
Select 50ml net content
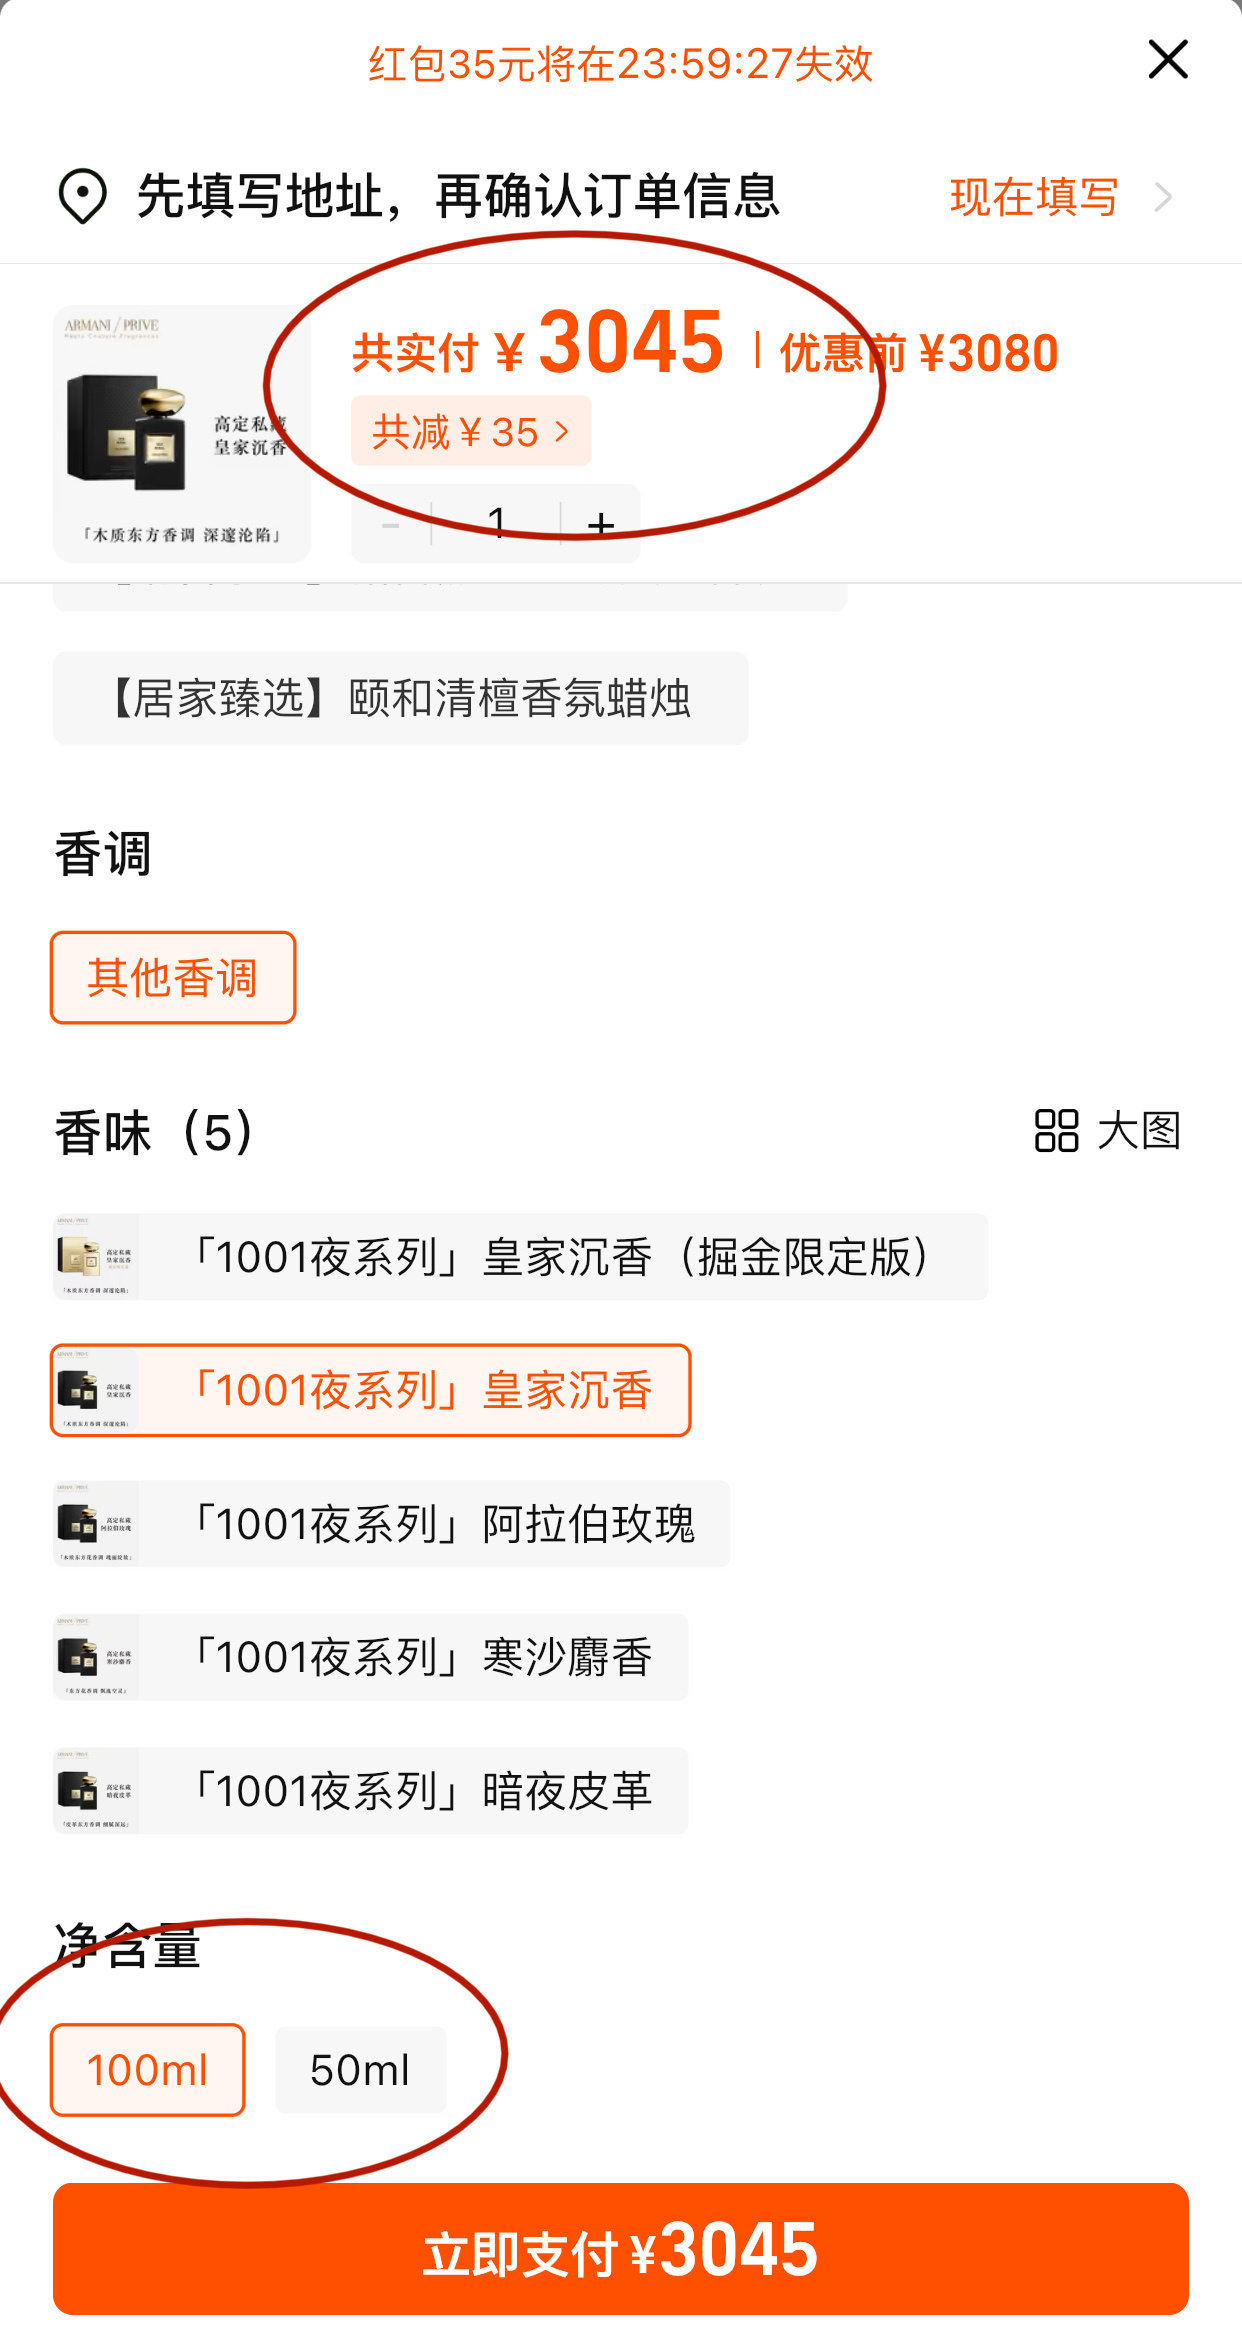tap(360, 2070)
